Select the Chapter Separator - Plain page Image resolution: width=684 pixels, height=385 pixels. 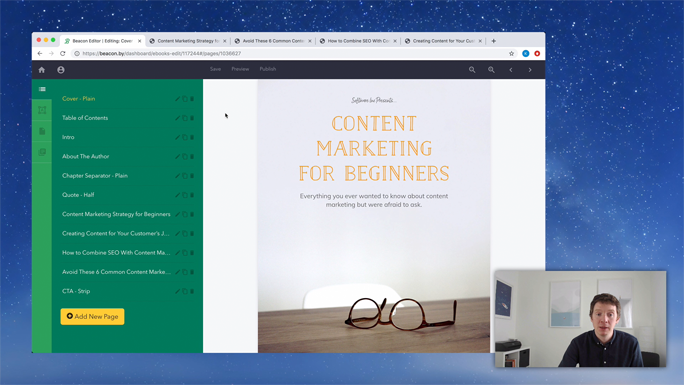[95, 176]
